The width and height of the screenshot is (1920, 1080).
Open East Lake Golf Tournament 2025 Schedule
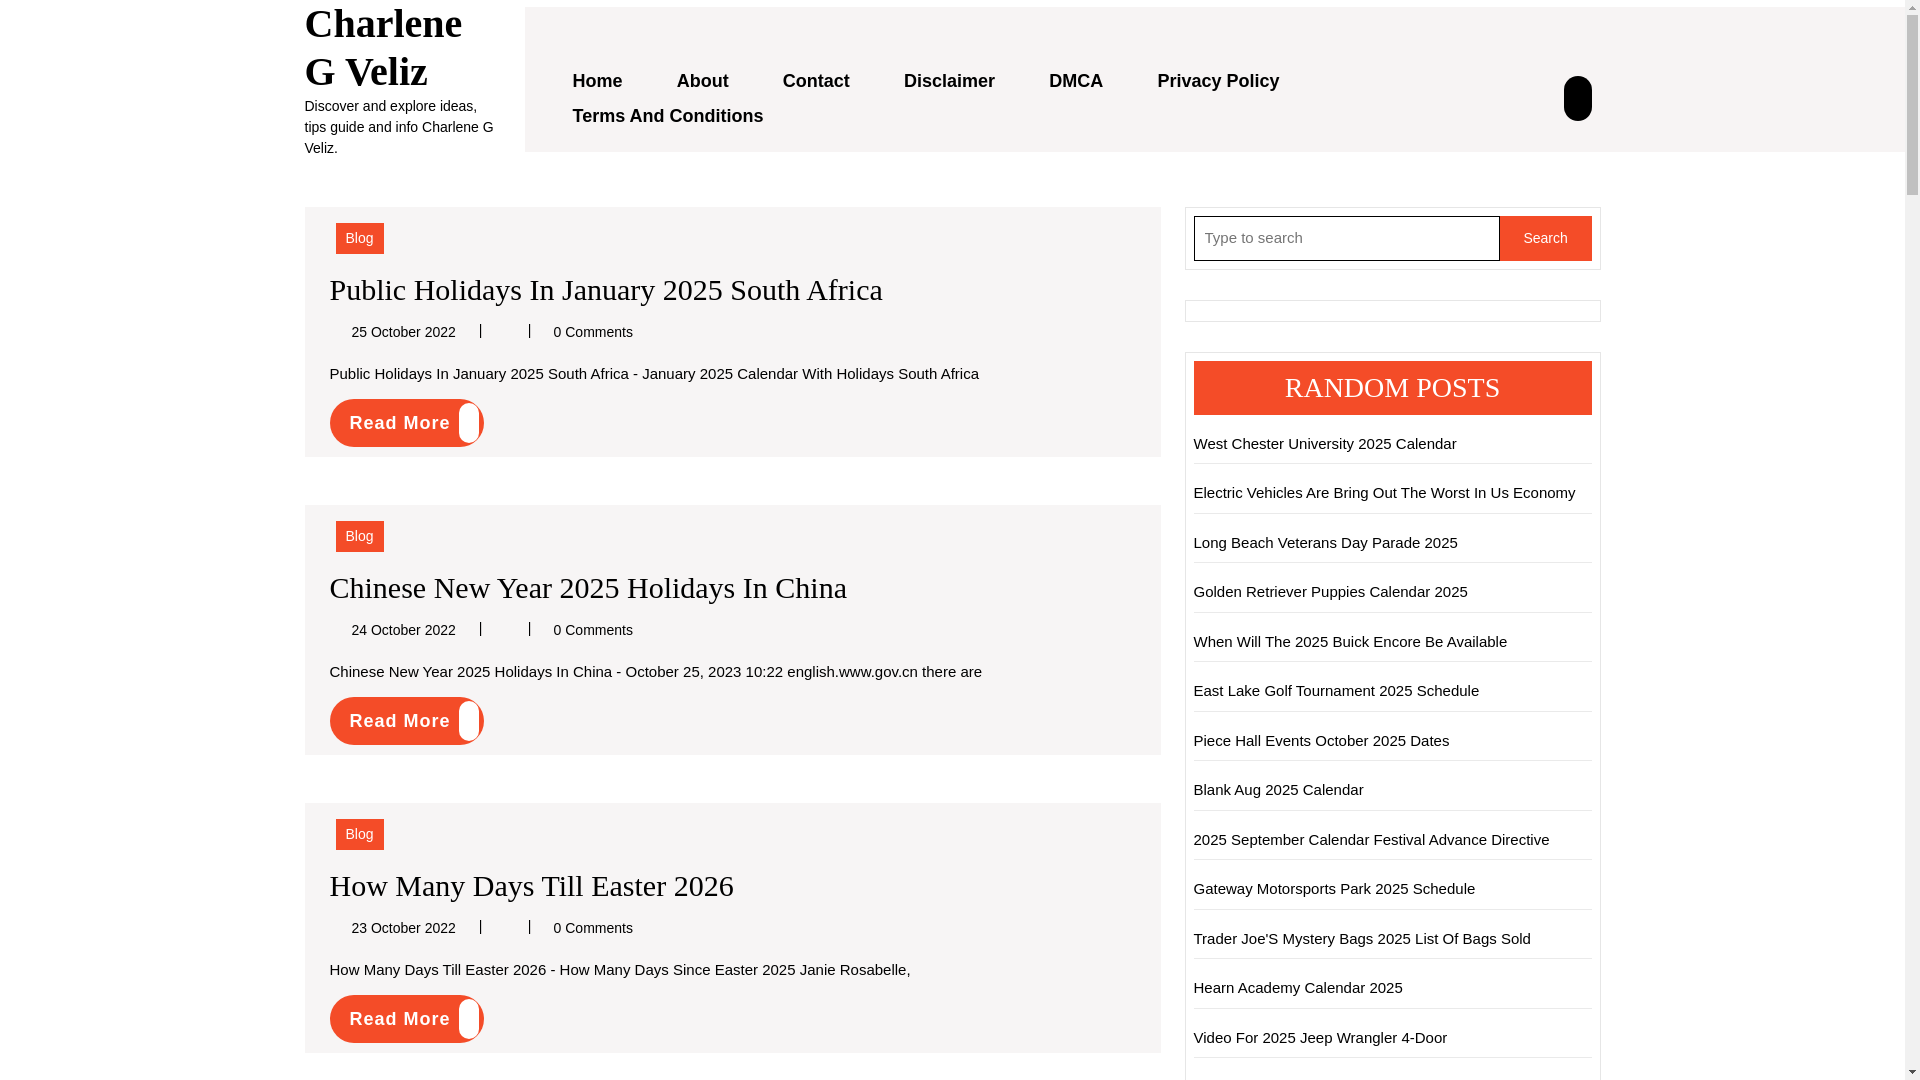[1336, 691]
